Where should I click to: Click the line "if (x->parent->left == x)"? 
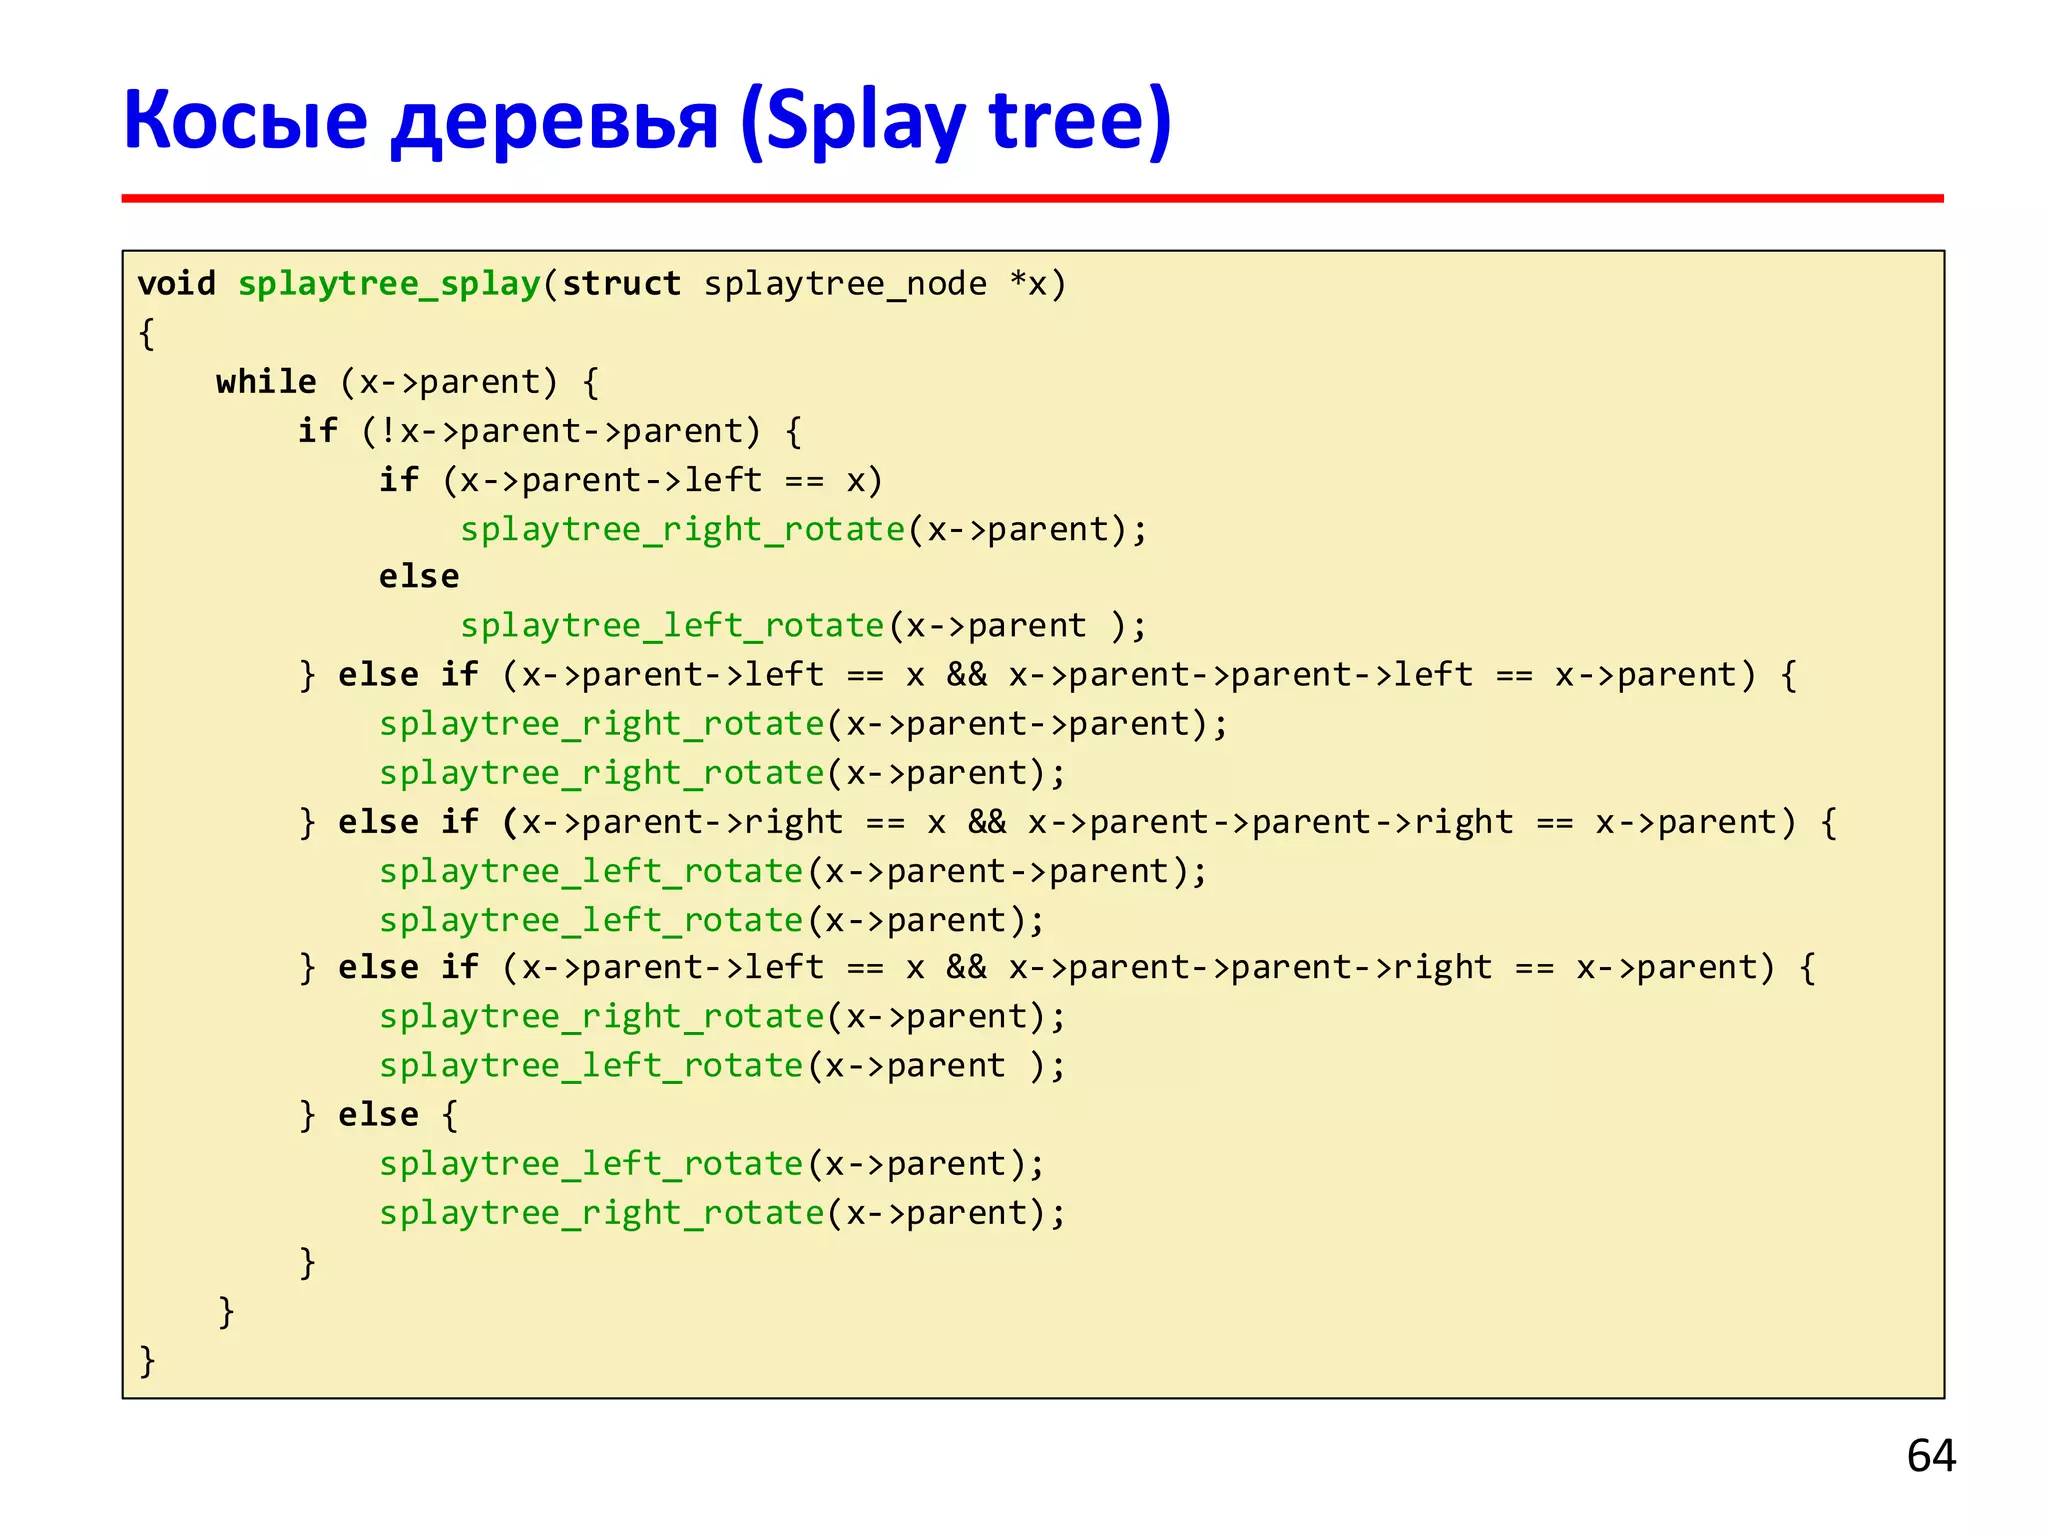pyautogui.click(x=631, y=480)
